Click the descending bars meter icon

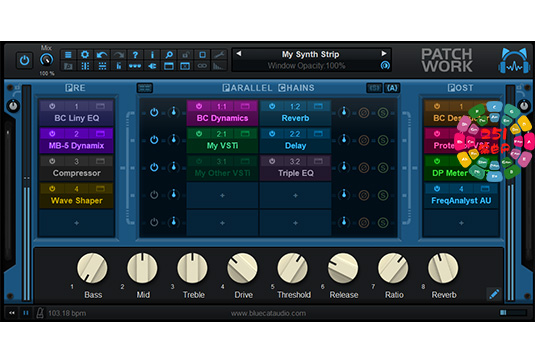click(219, 66)
